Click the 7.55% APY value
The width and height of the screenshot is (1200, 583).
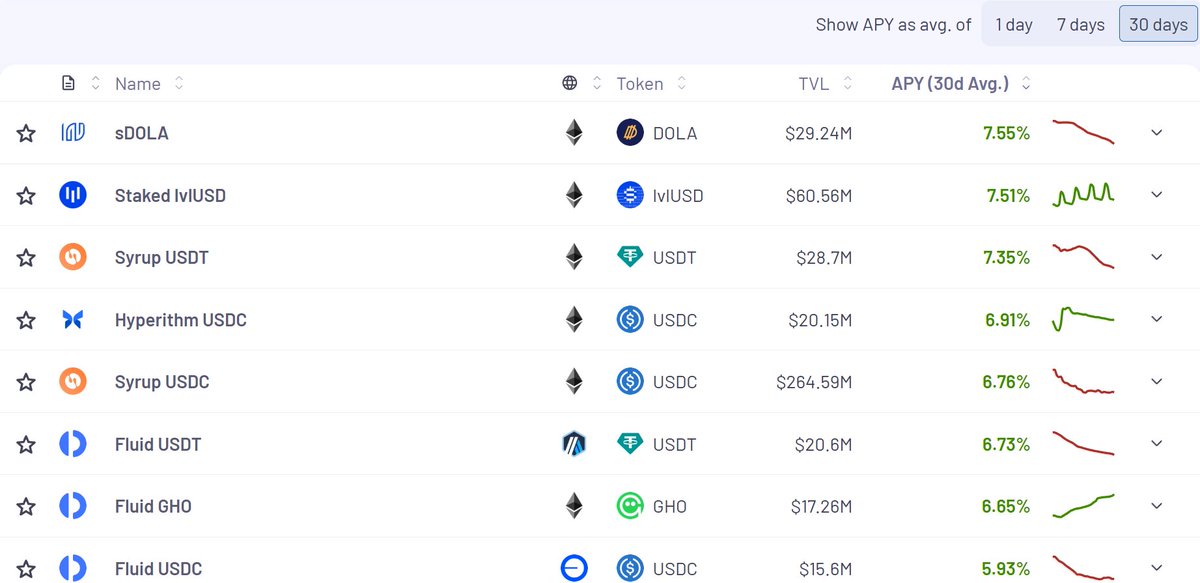[x=1005, y=133]
